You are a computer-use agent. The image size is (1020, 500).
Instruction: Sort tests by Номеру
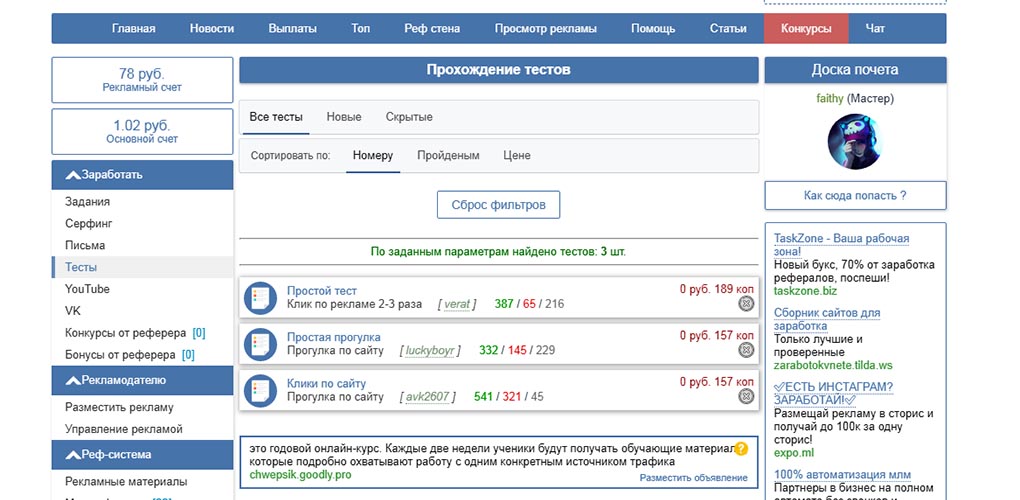[373, 155]
